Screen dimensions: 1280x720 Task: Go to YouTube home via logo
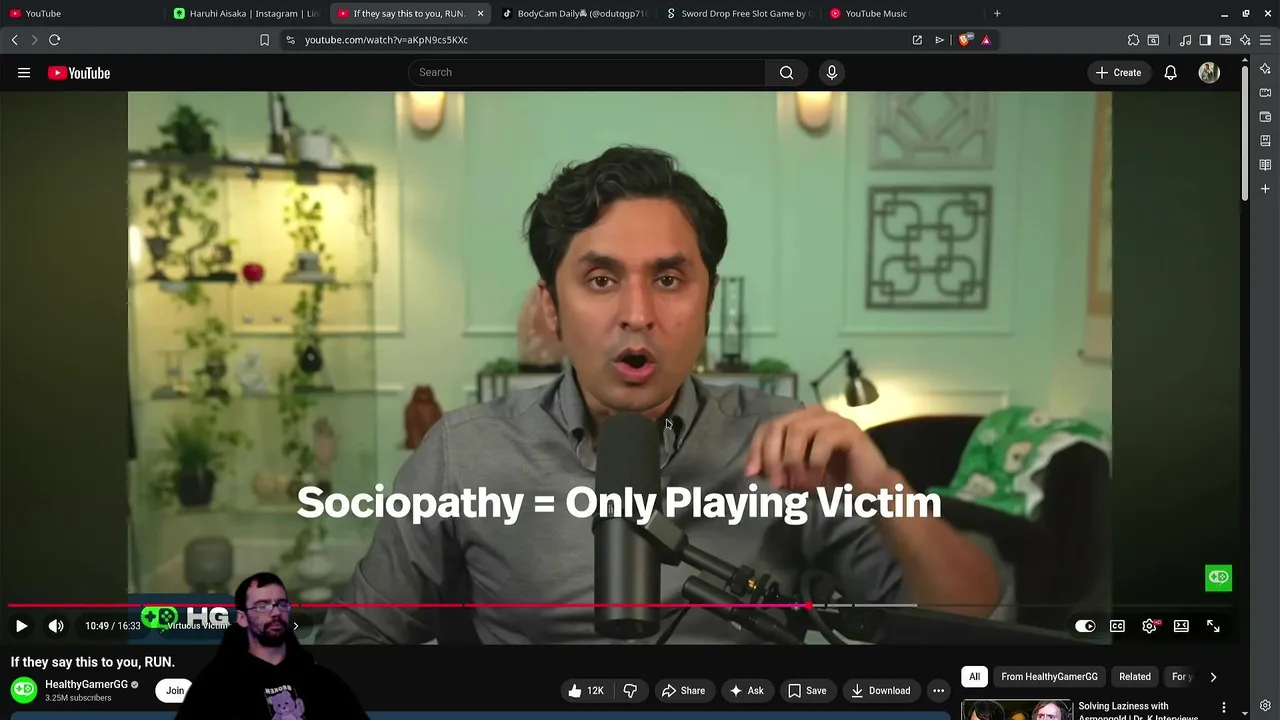(x=79, y=73)
